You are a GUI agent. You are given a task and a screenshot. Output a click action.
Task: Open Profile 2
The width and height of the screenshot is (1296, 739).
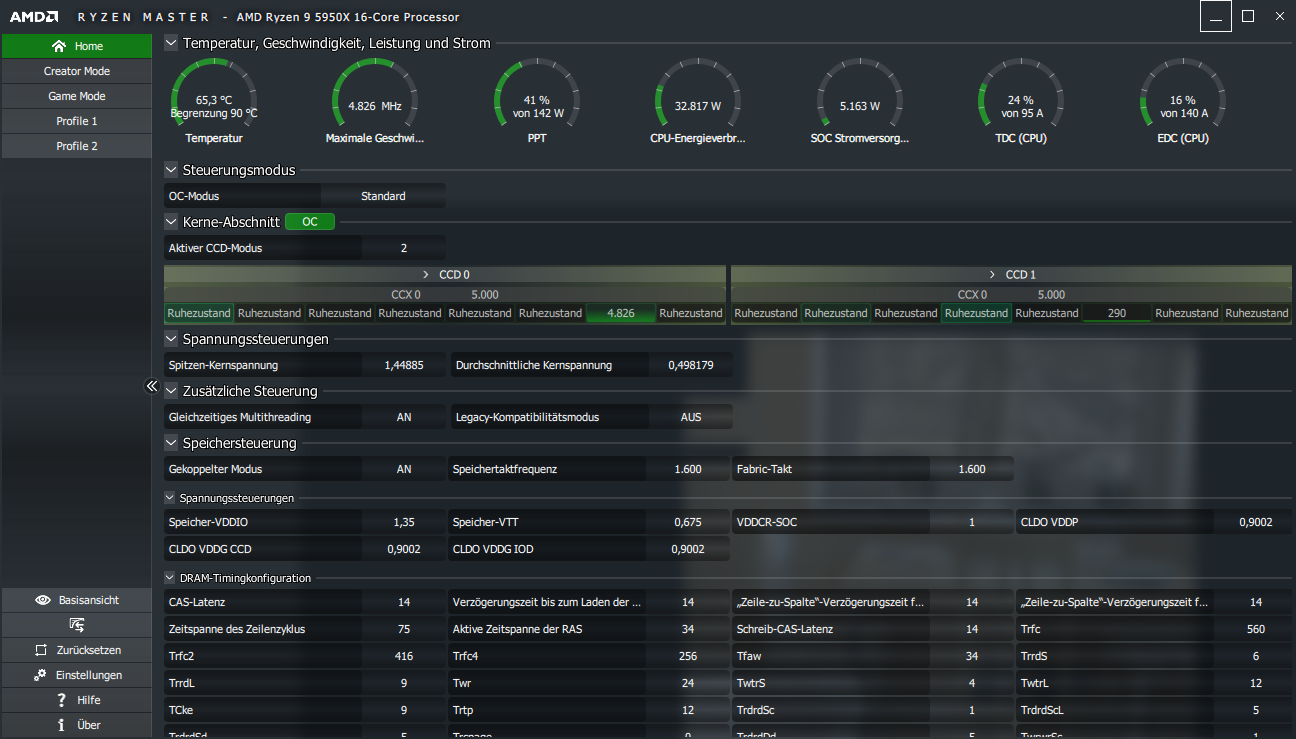point(77,146)
